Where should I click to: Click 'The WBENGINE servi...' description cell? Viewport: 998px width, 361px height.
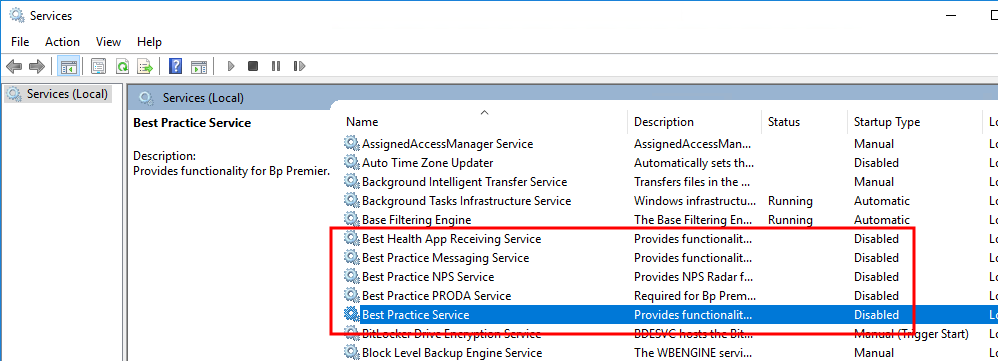click(694, 353)
